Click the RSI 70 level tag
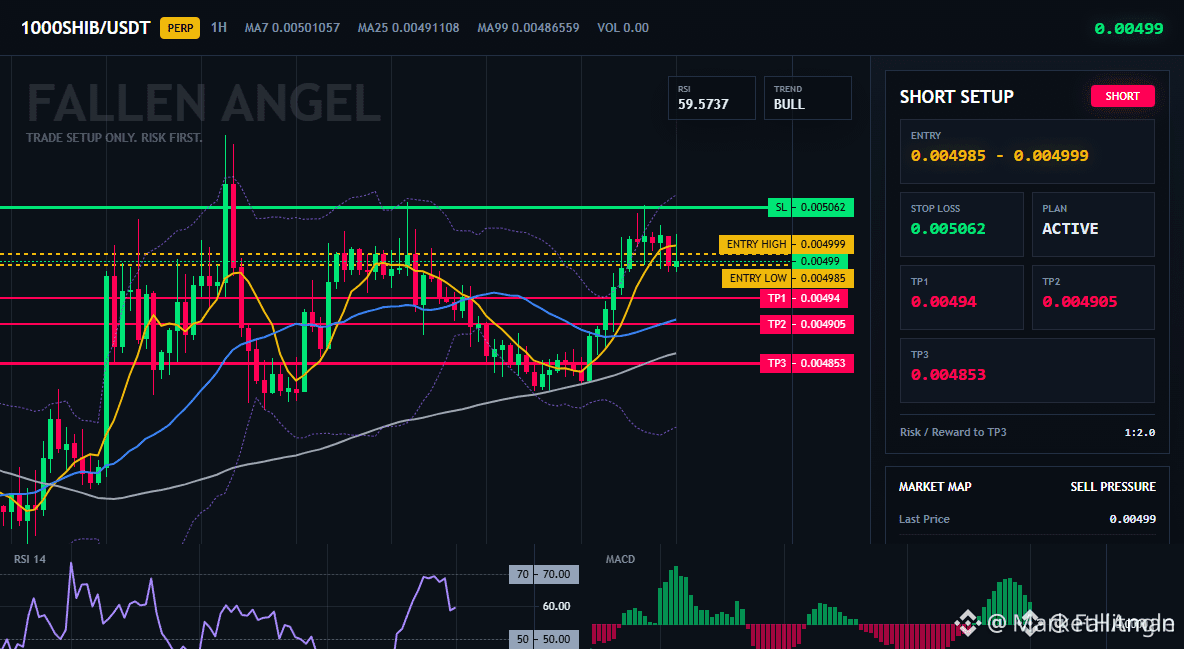 pos(544,574)
